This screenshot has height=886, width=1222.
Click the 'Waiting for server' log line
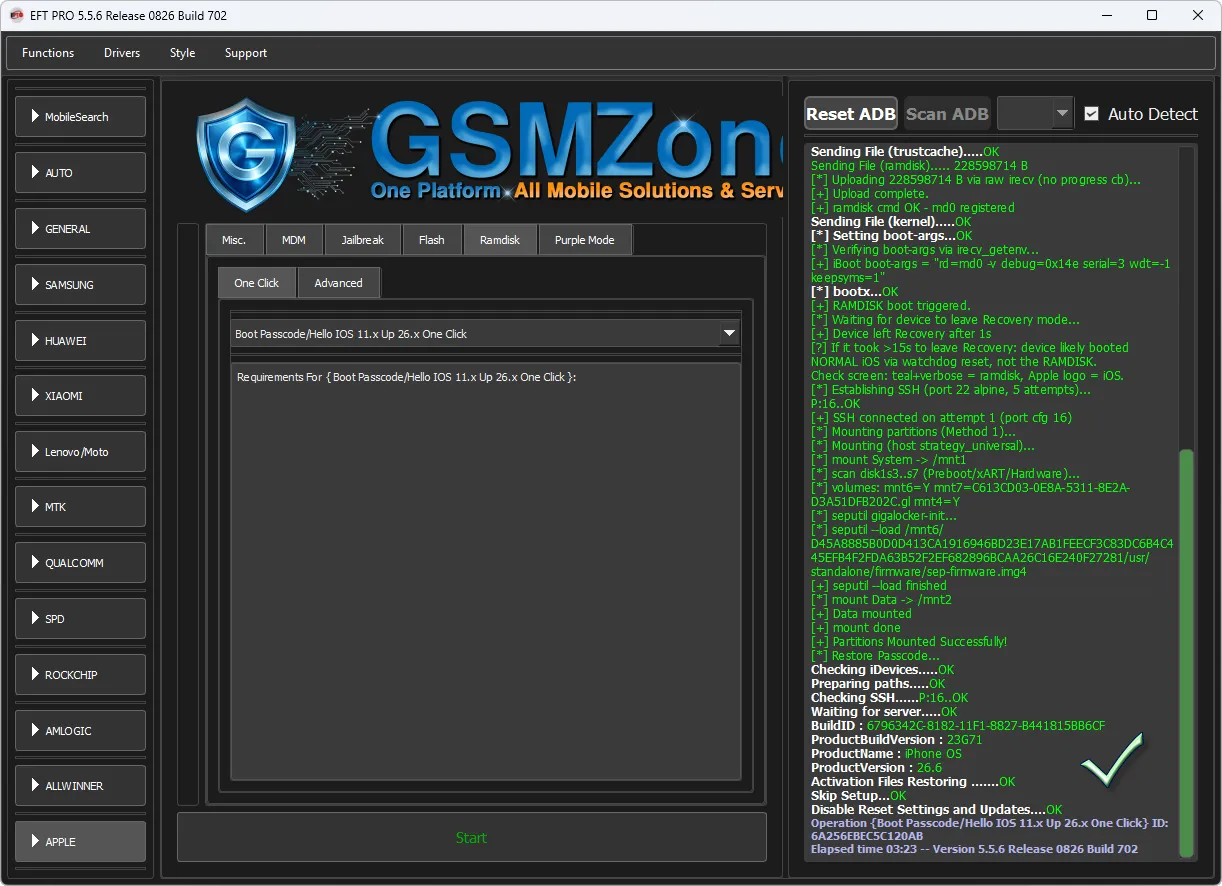pos(884,712)
